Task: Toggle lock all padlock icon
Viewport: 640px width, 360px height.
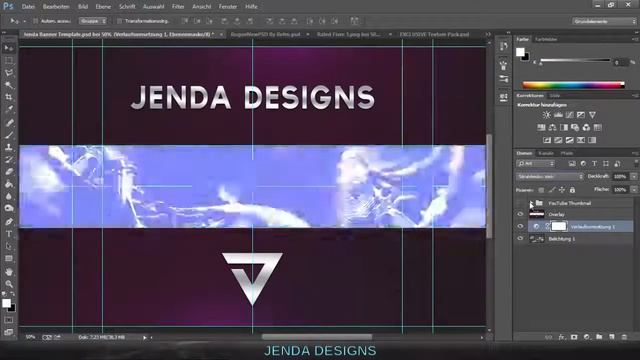Action: coord(572,190)
